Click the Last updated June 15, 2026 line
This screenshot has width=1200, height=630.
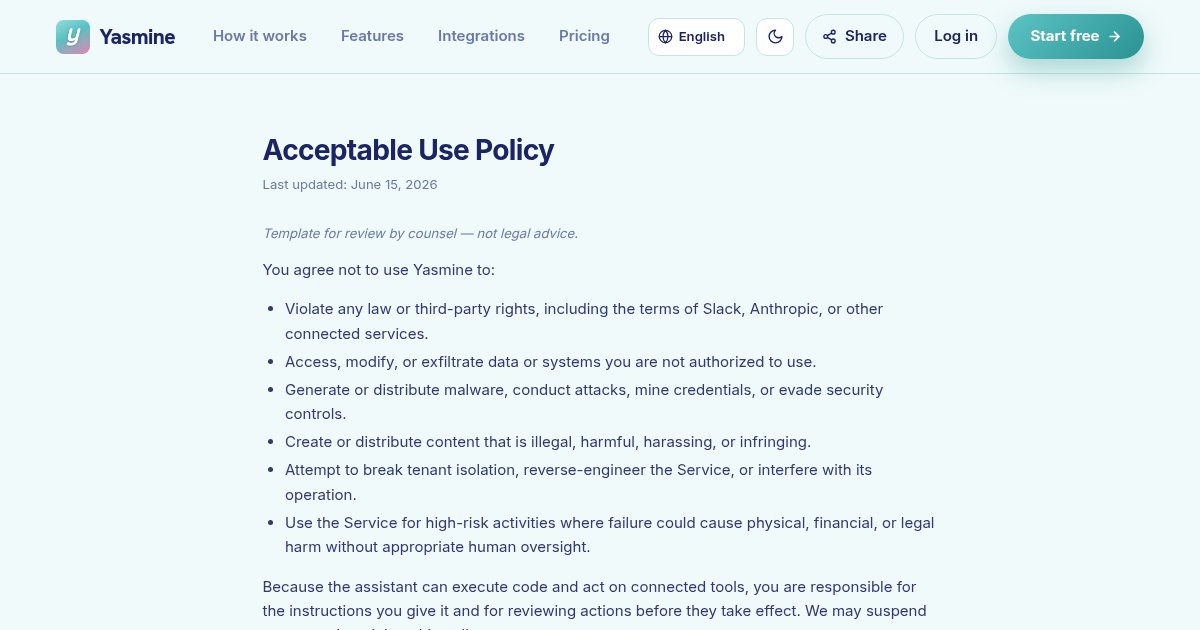pyautogui.click(x=350, y=185)
